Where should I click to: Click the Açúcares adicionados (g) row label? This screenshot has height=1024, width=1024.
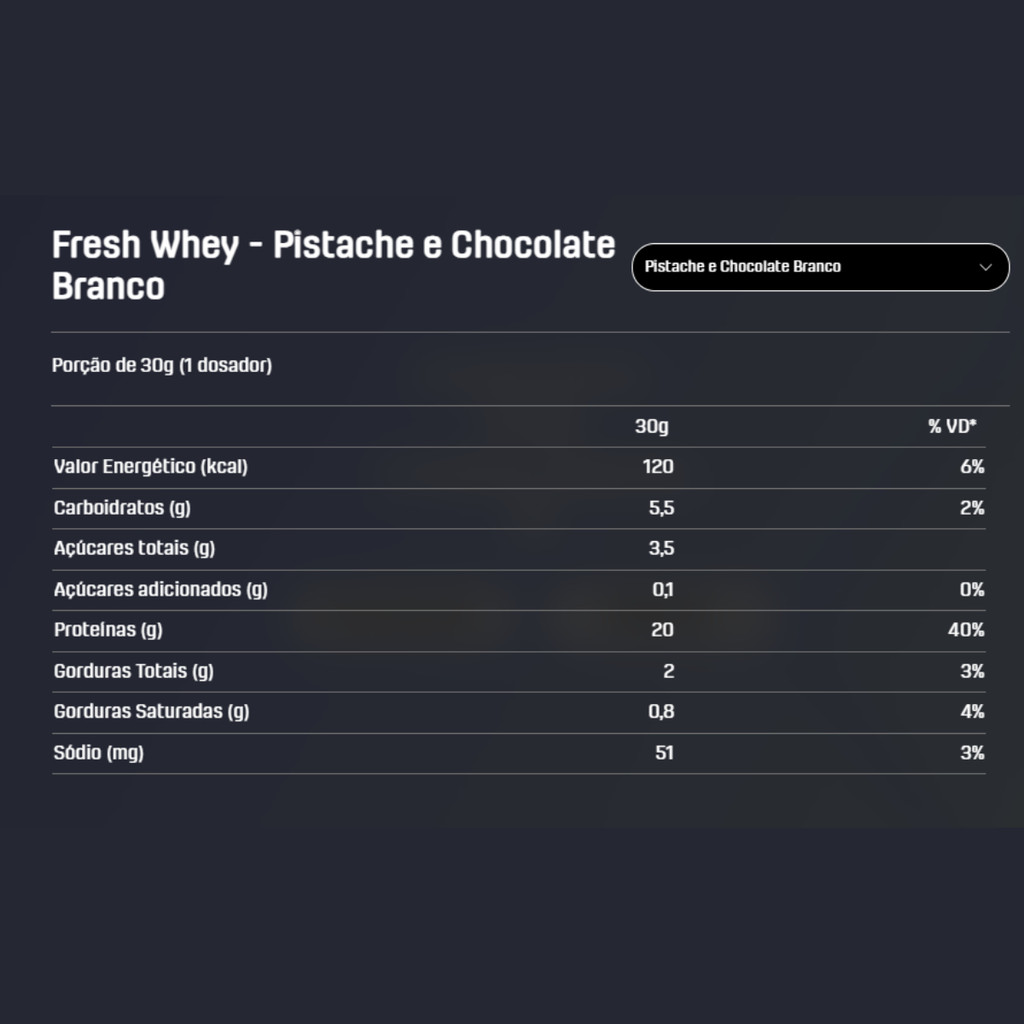pos(161,590)
